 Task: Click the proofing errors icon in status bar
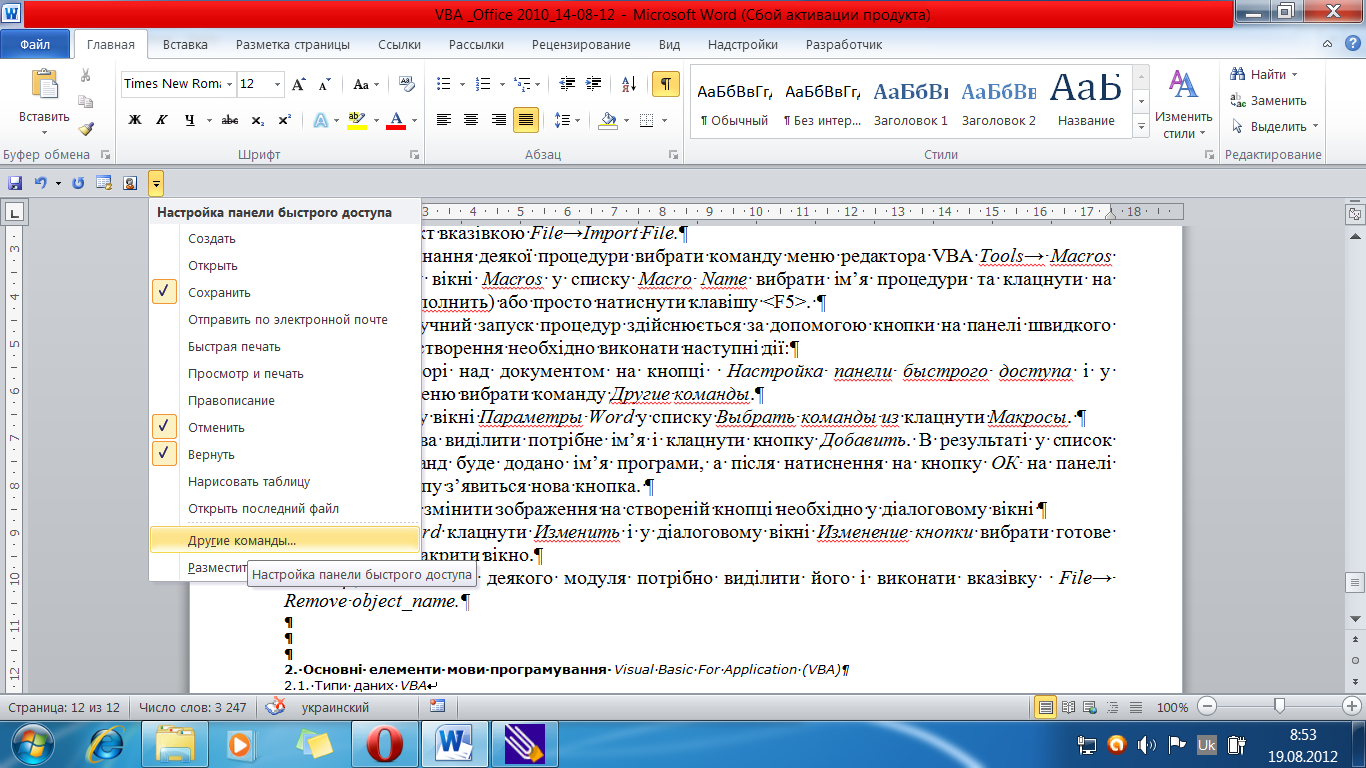(274, 707)
